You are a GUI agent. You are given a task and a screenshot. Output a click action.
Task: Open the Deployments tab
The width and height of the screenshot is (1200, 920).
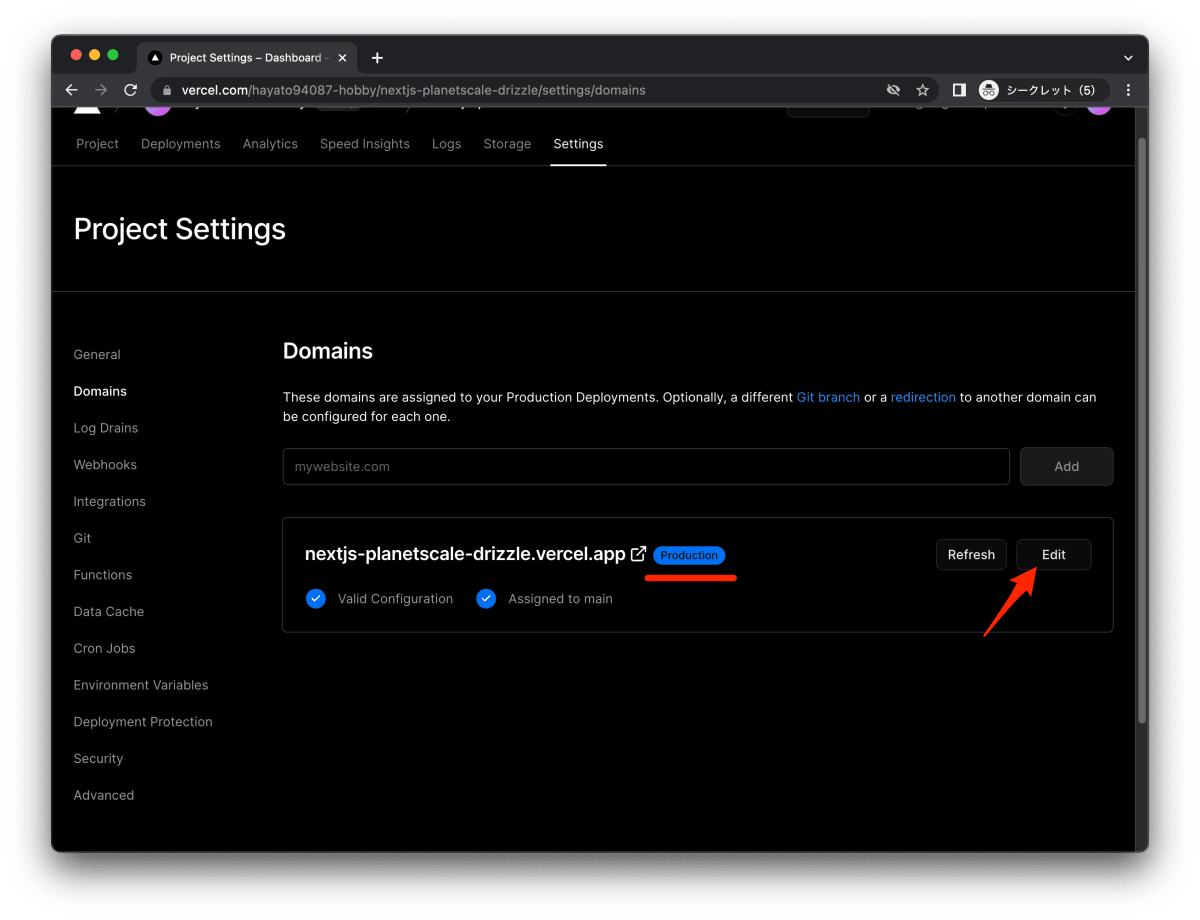tap(180, 144)
